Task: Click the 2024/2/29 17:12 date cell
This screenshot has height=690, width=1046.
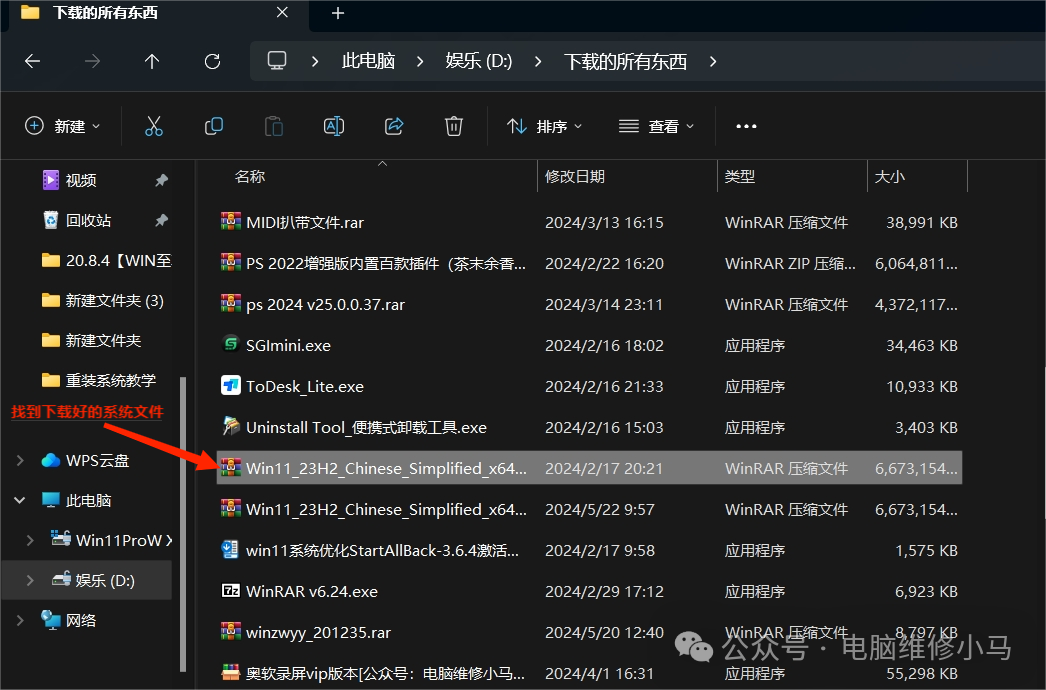Action: coord(604,591)
